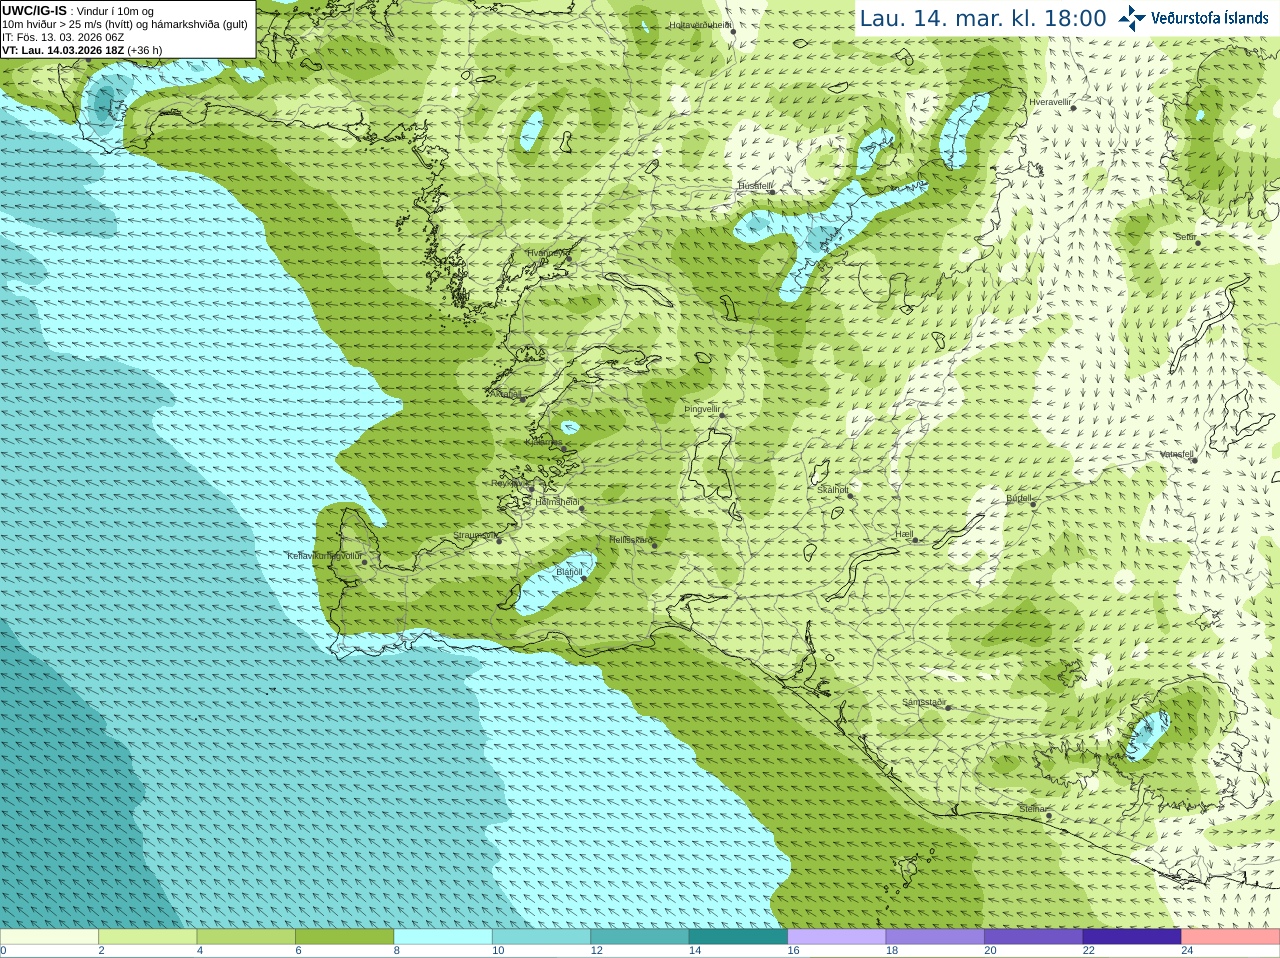Screen dimensions: 1280x958
Task: Select the Hæll station label
Action: (905, 535)
